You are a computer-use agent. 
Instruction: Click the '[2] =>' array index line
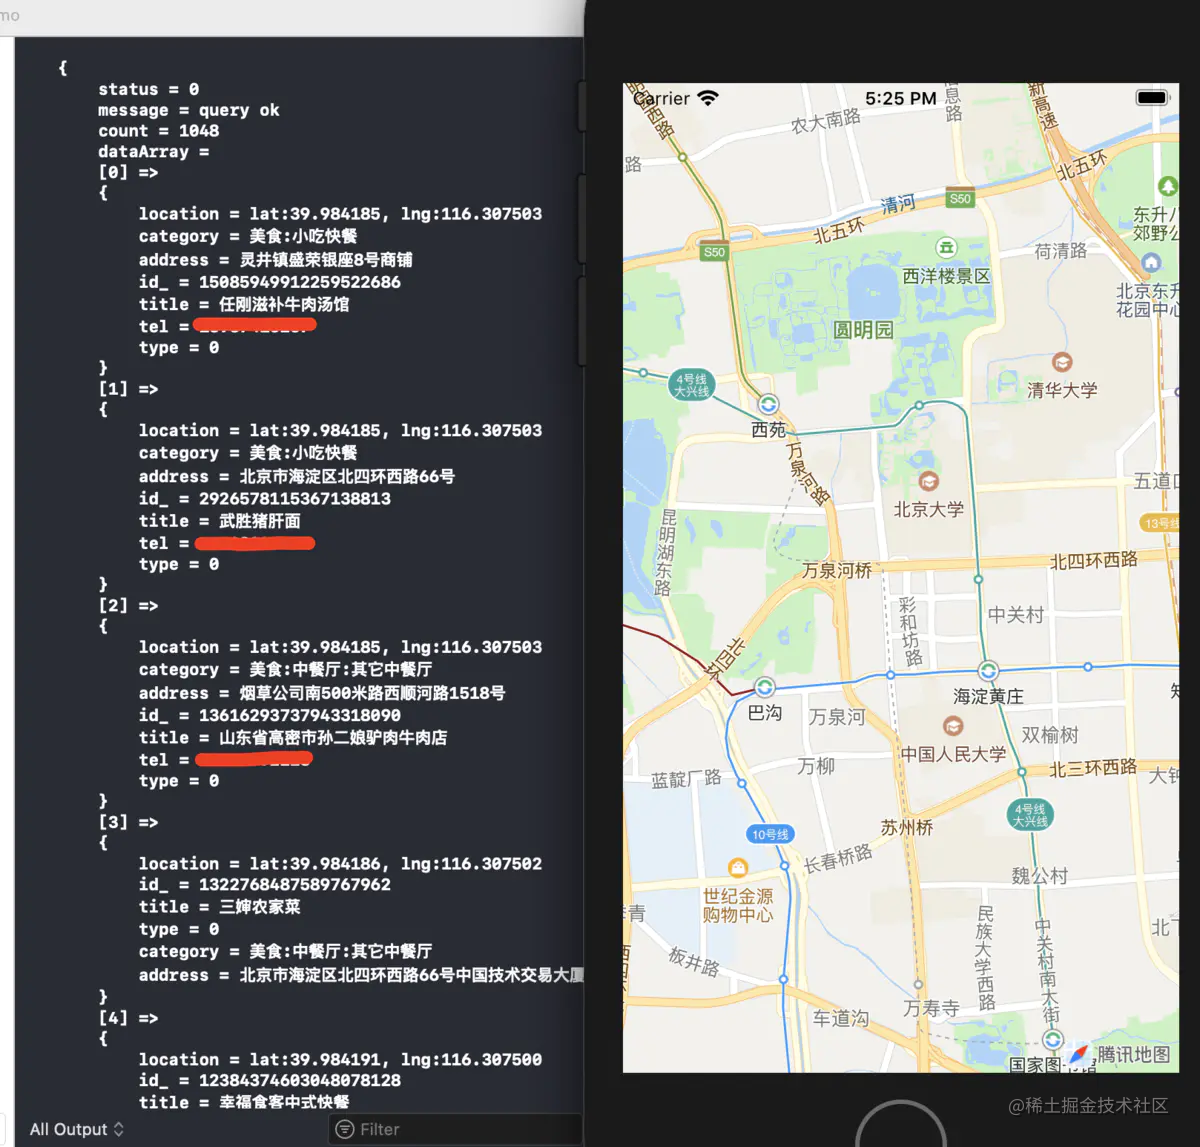128,605
